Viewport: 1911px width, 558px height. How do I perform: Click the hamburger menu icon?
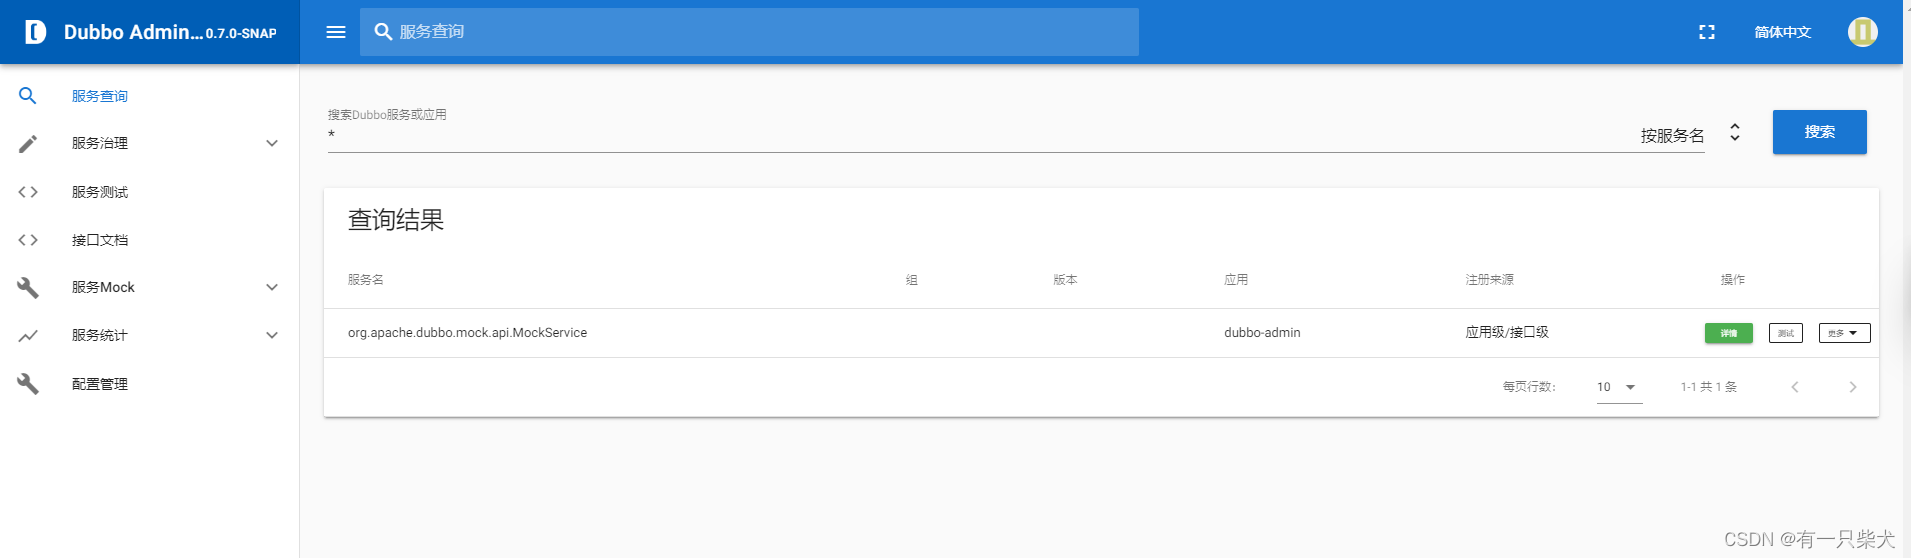[x=336, y=32]
